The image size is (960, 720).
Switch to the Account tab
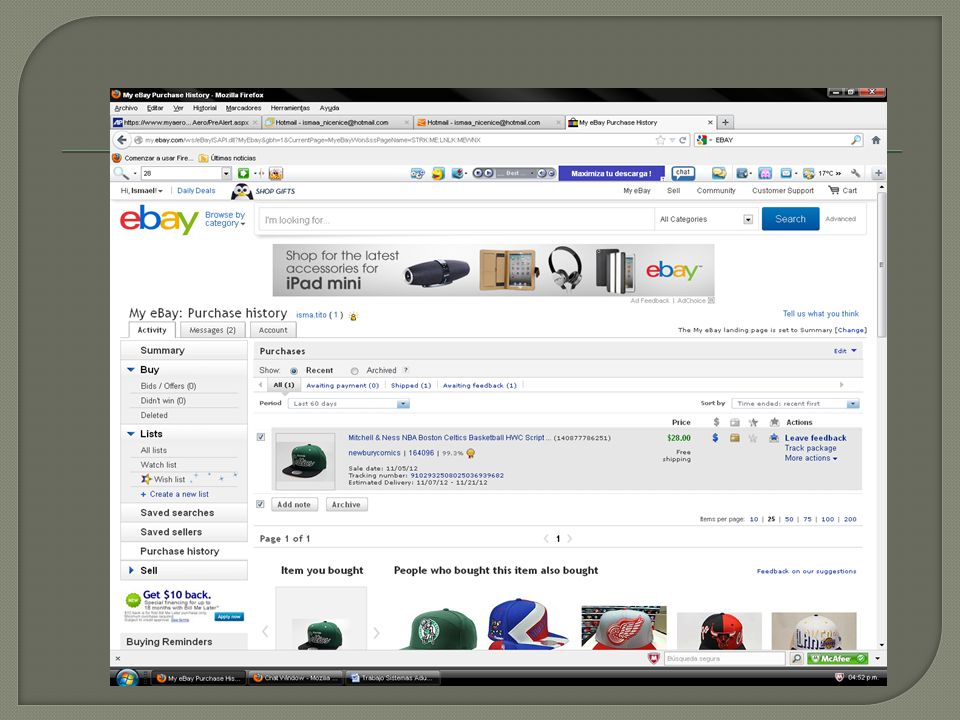pos(273,330)
